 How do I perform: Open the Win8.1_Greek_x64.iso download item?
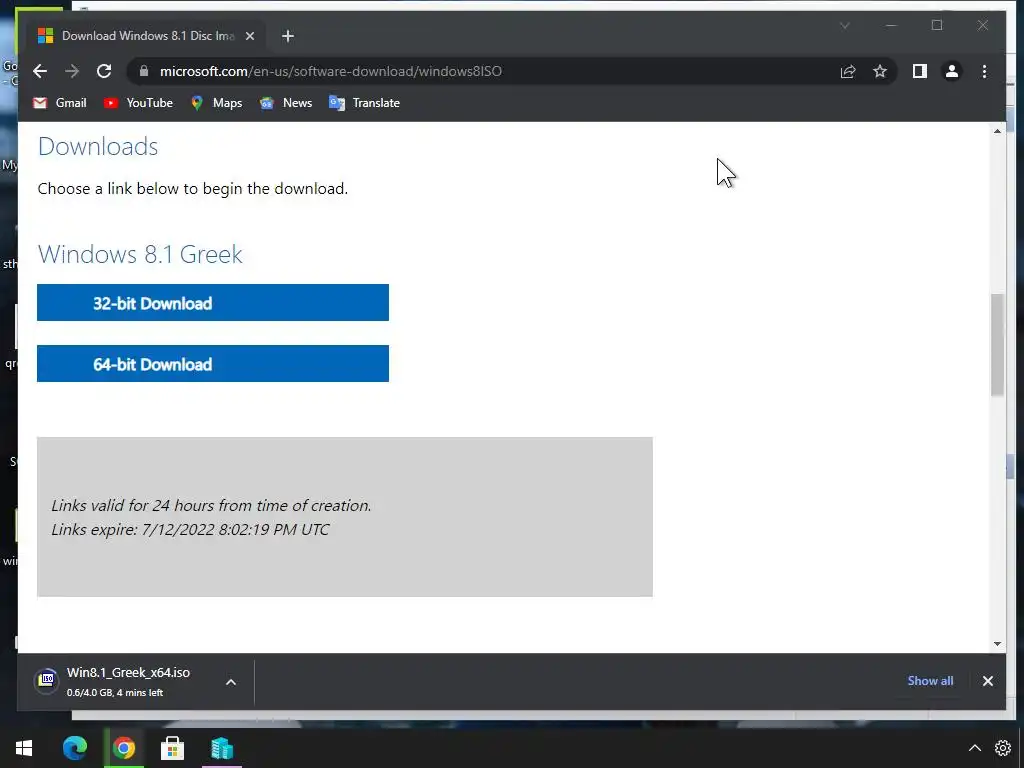128,681
